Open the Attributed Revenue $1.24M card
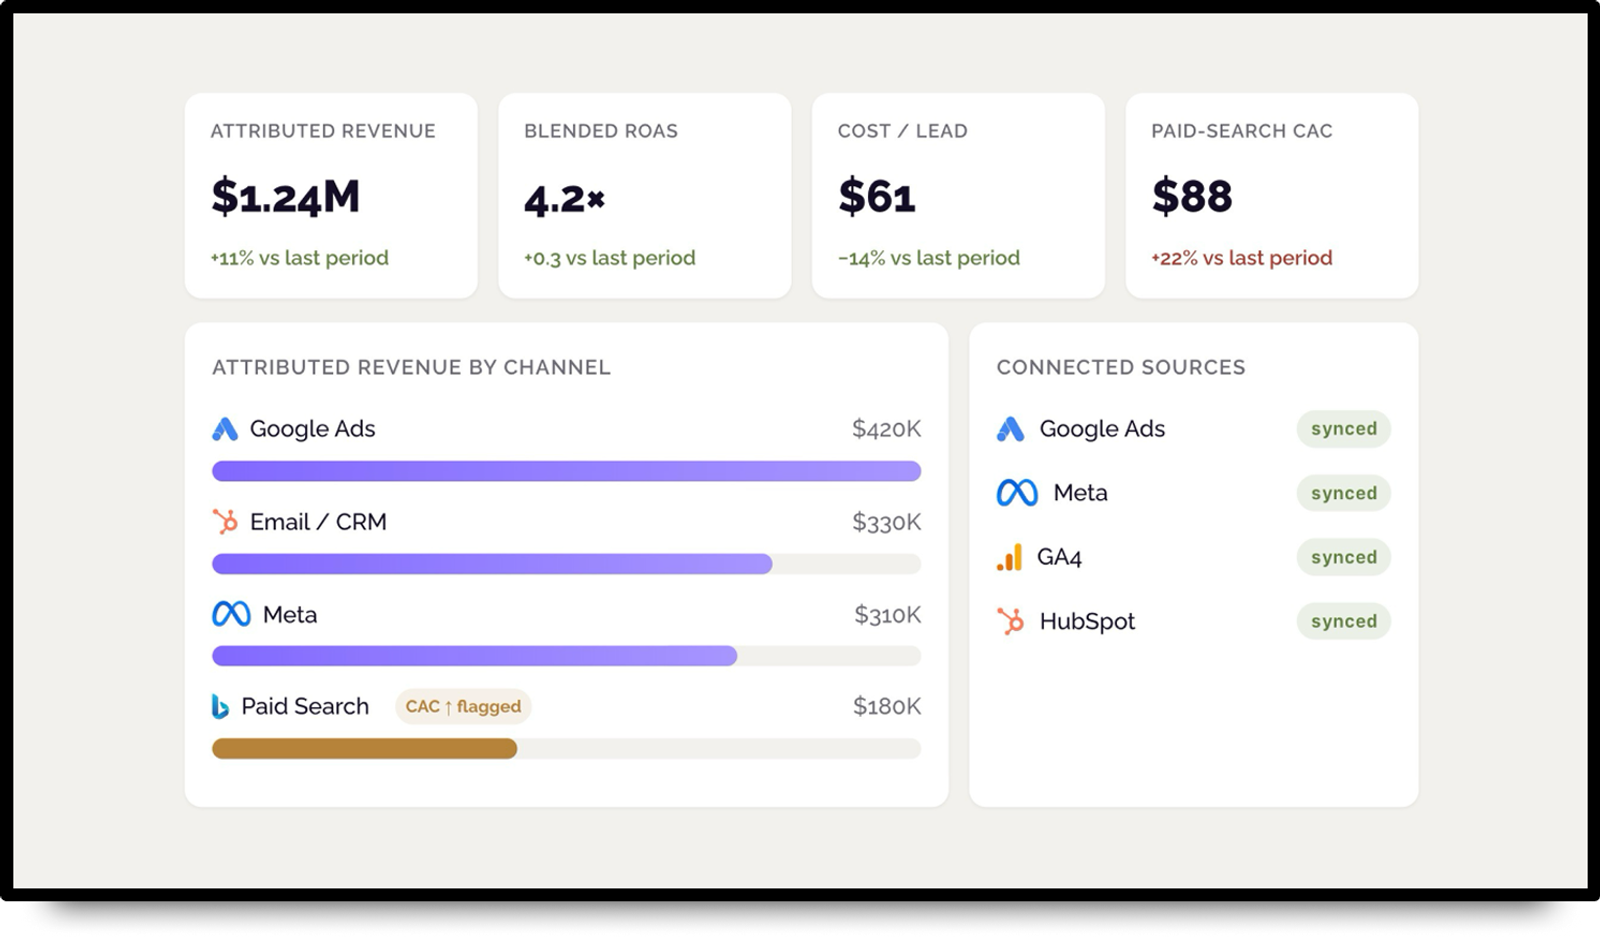 coord(331,196)
